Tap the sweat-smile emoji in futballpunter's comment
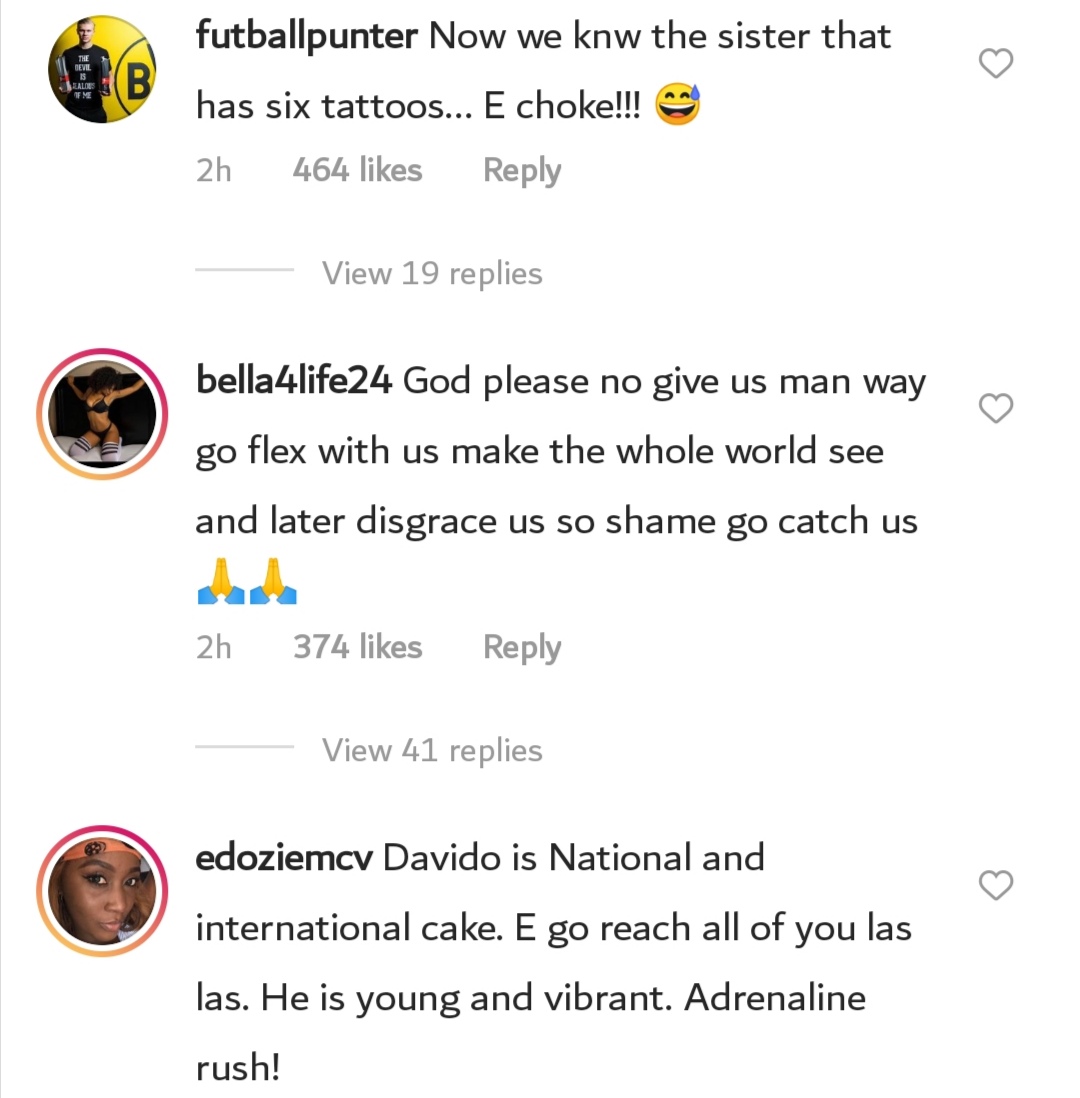 (678, 106)
